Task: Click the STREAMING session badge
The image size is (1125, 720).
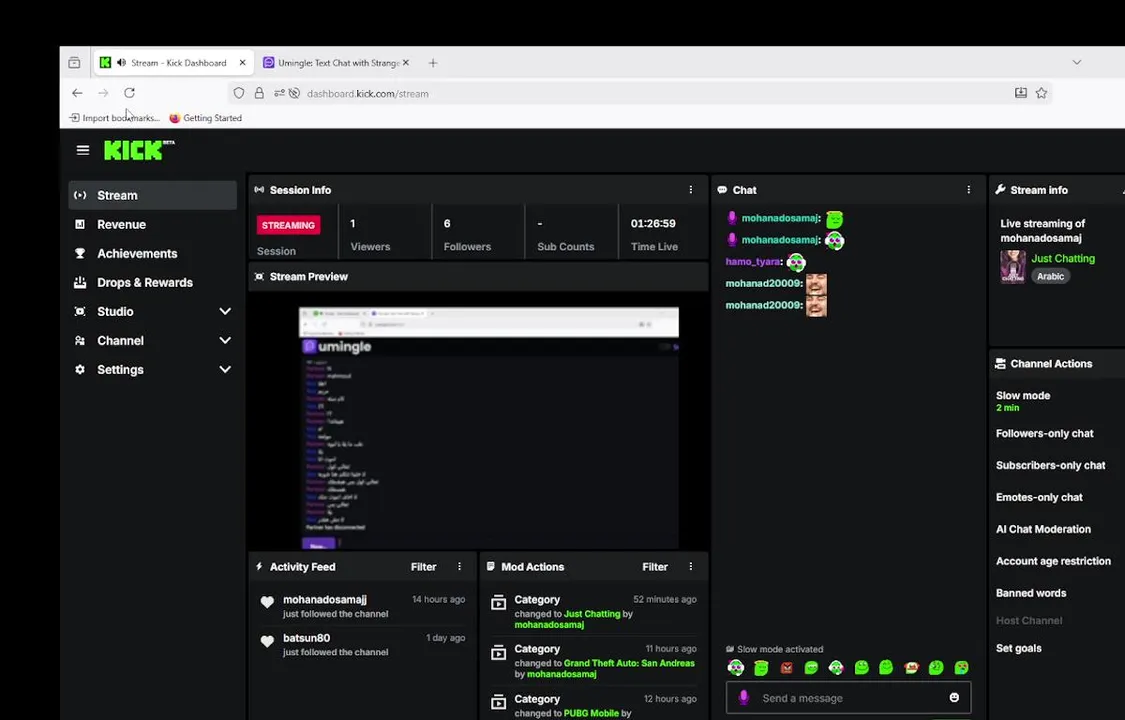Action: coord(288,225)
